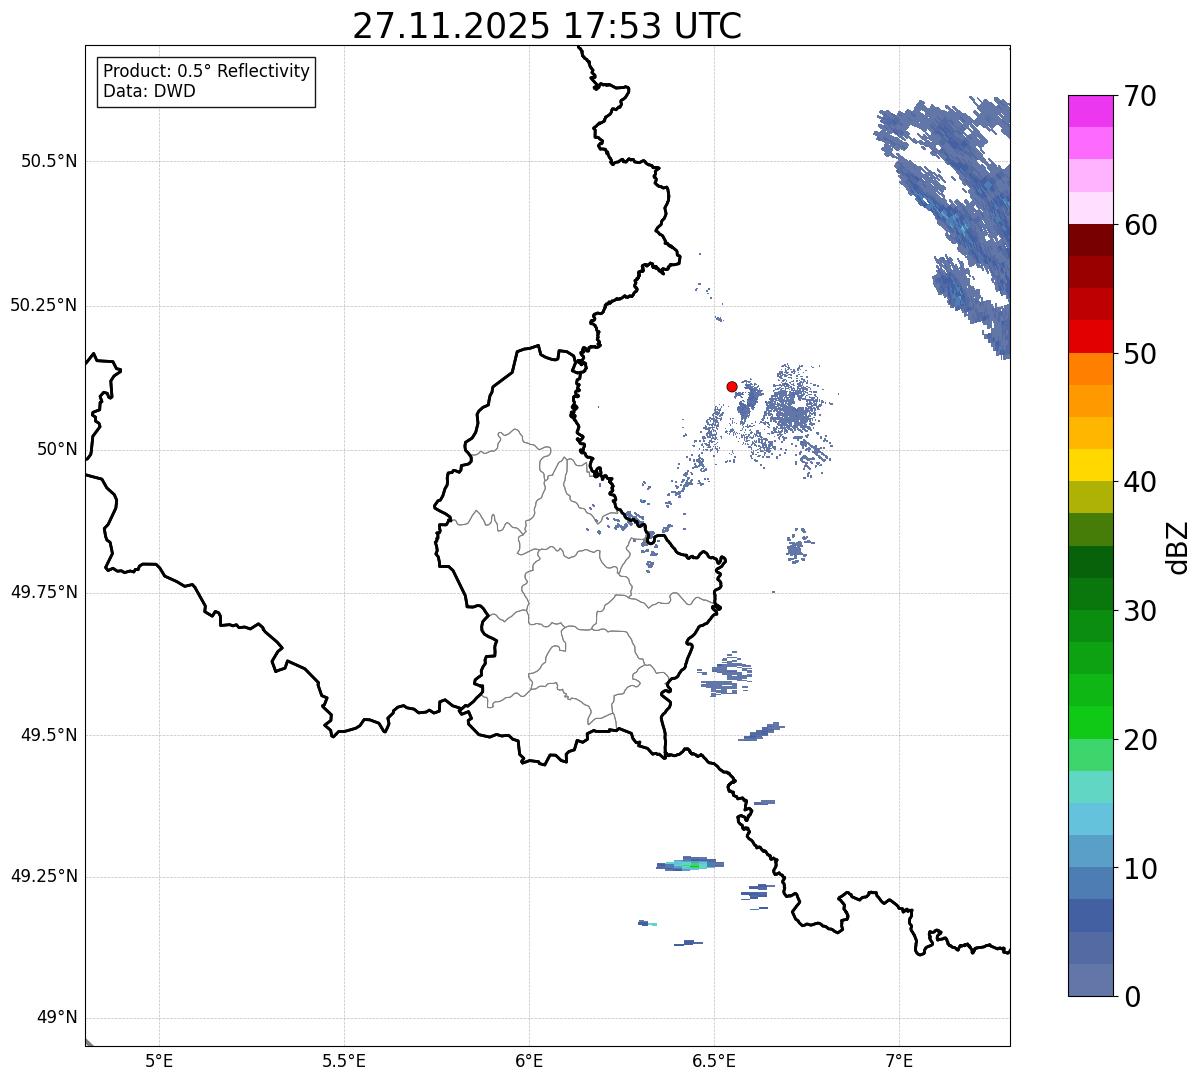Click the dark maroon colorbar segment below 60
Viewport: 1202px width, 1081px height.
coord(1091,240)
